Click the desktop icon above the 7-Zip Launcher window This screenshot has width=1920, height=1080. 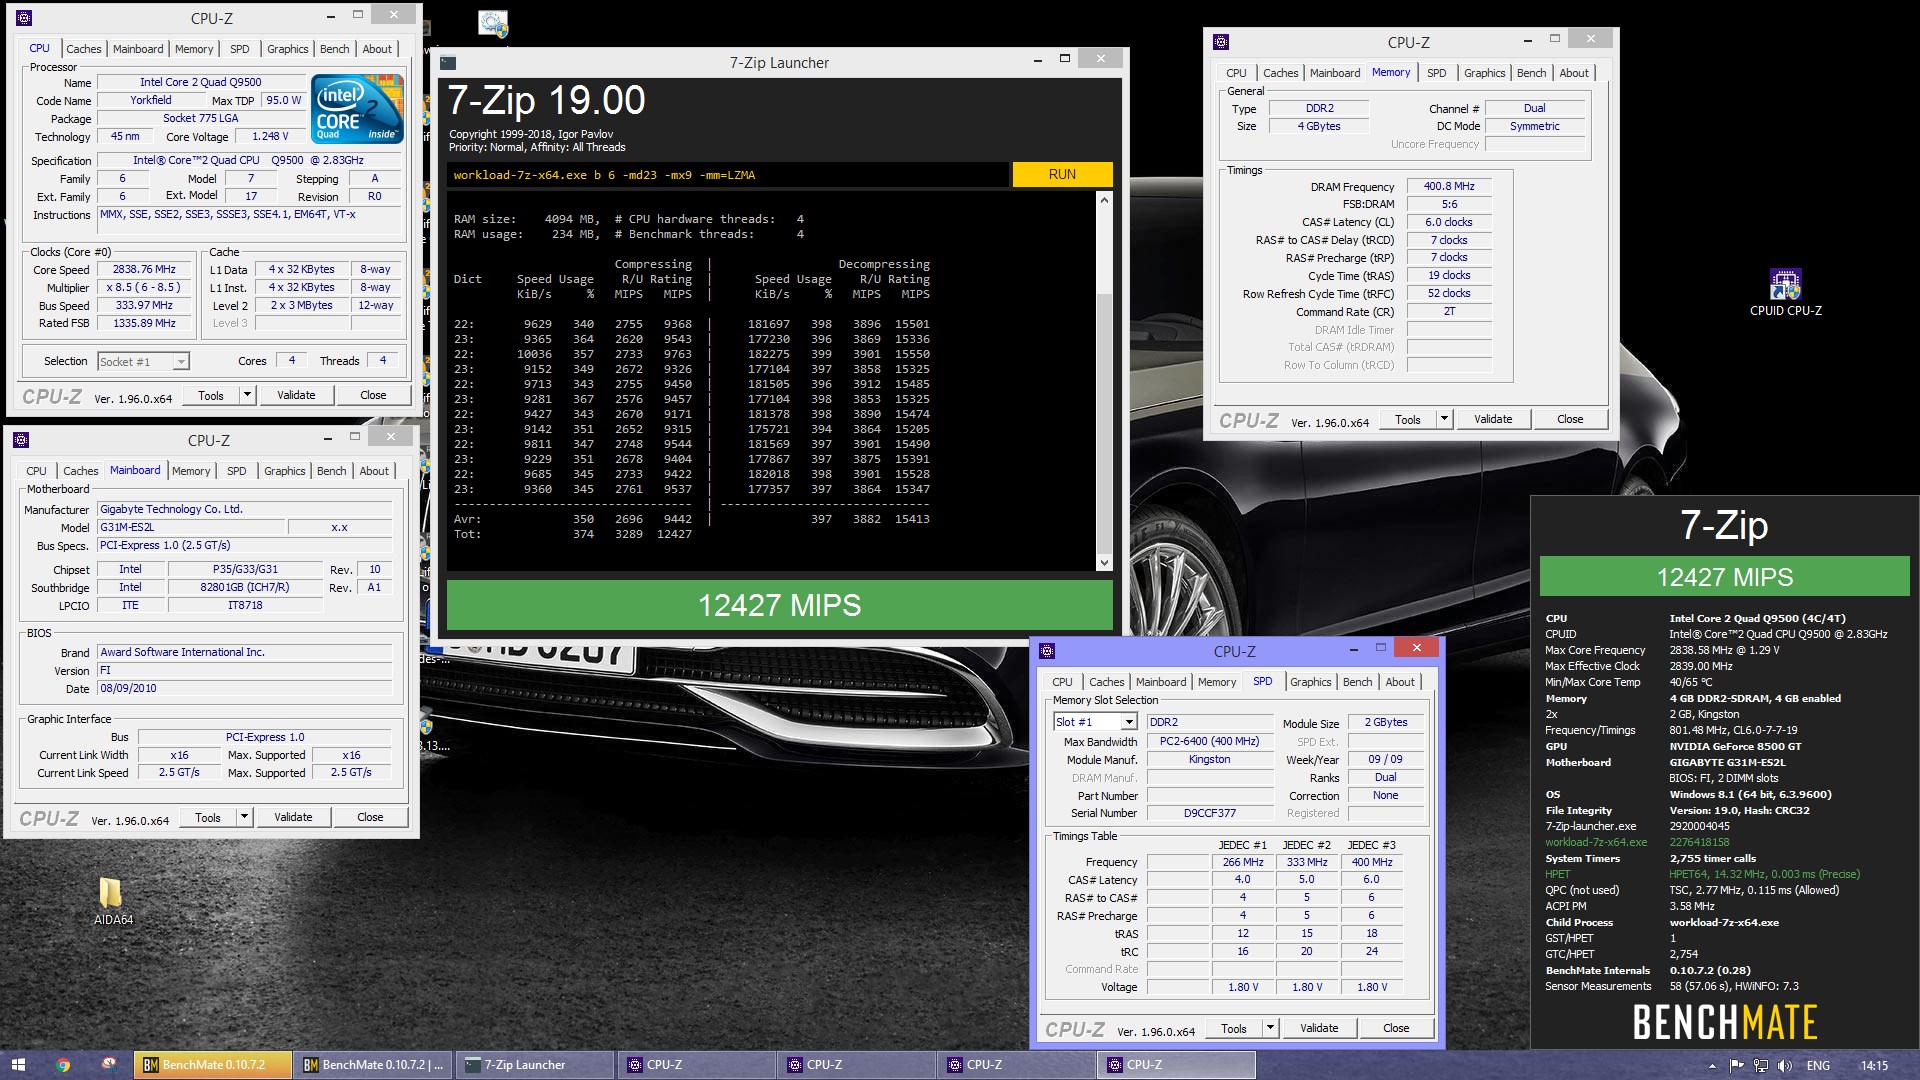pos(492,24)
